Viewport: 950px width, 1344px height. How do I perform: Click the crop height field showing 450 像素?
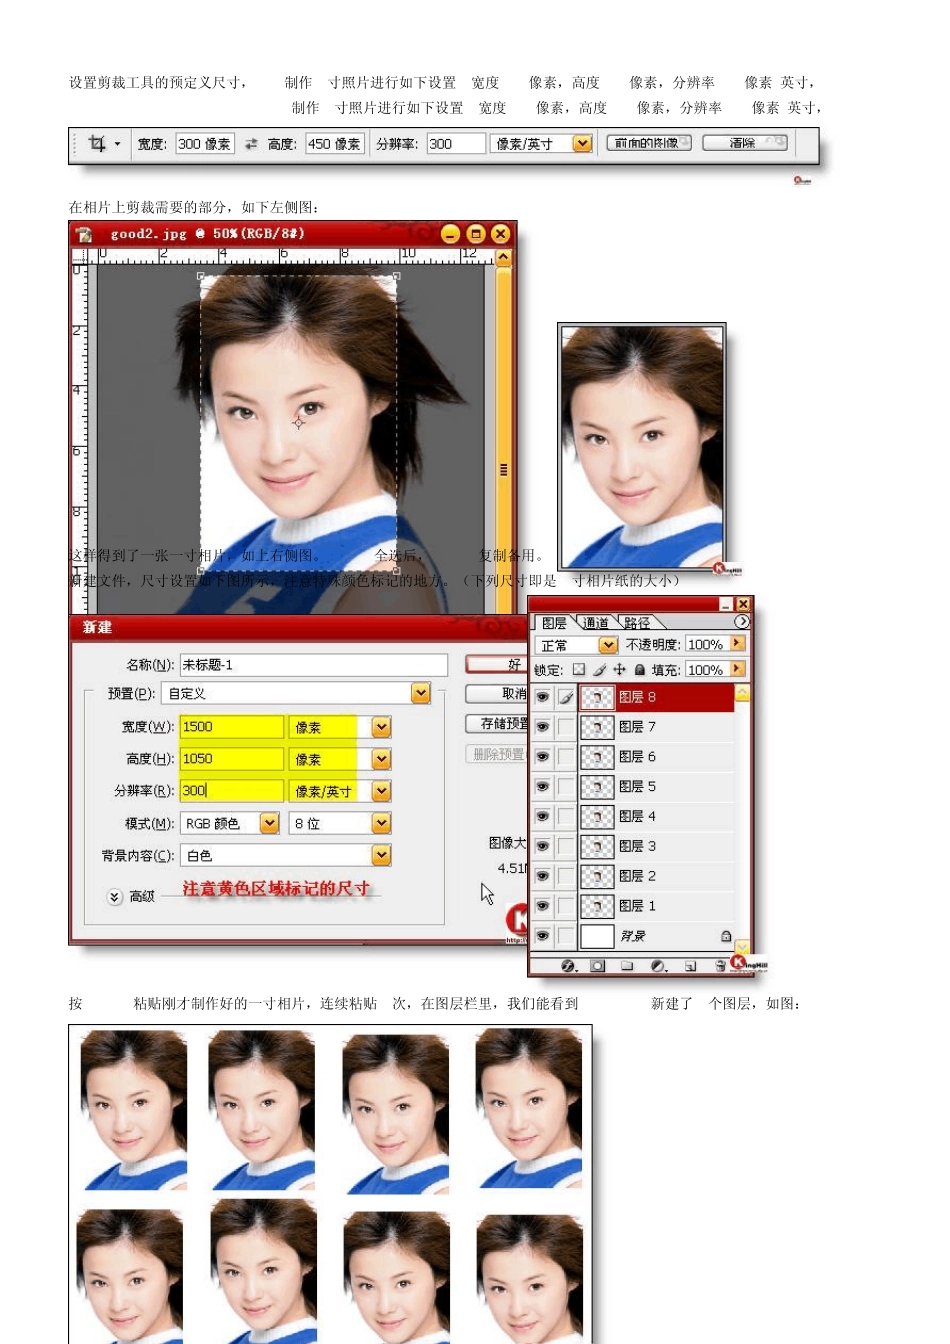pos(335,144)
